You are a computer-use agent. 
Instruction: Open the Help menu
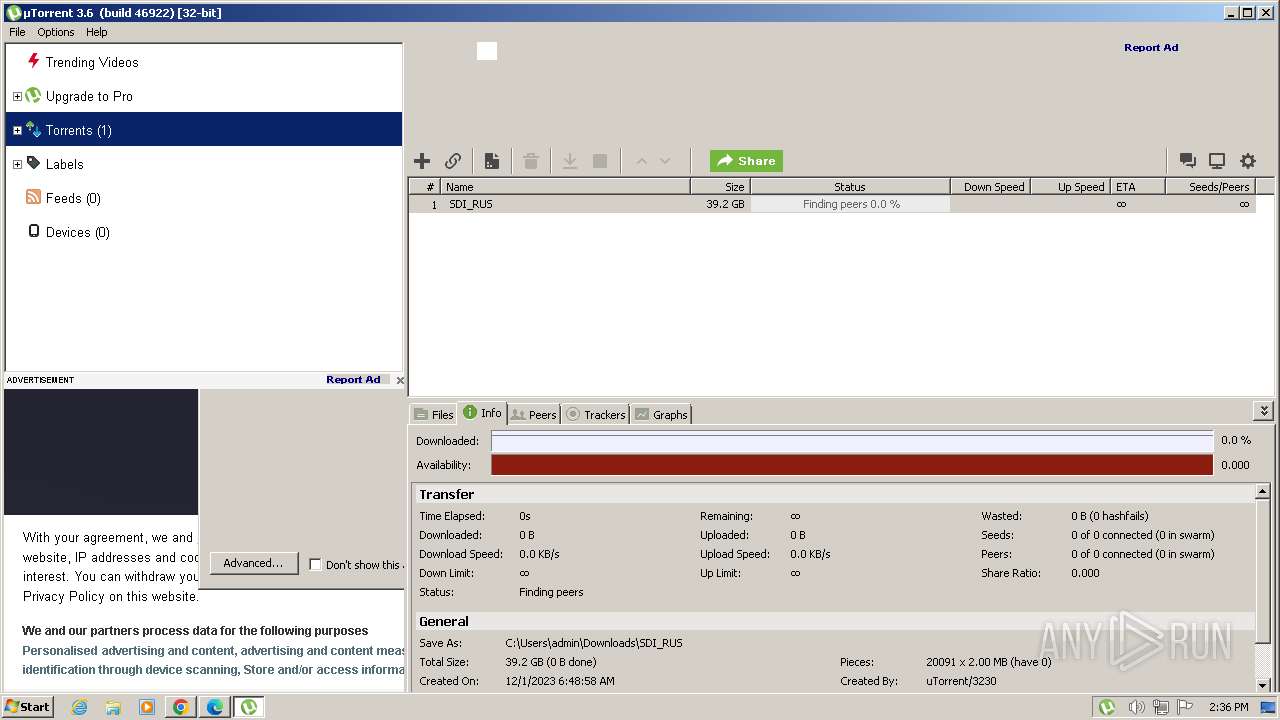(x=97, y=32)
